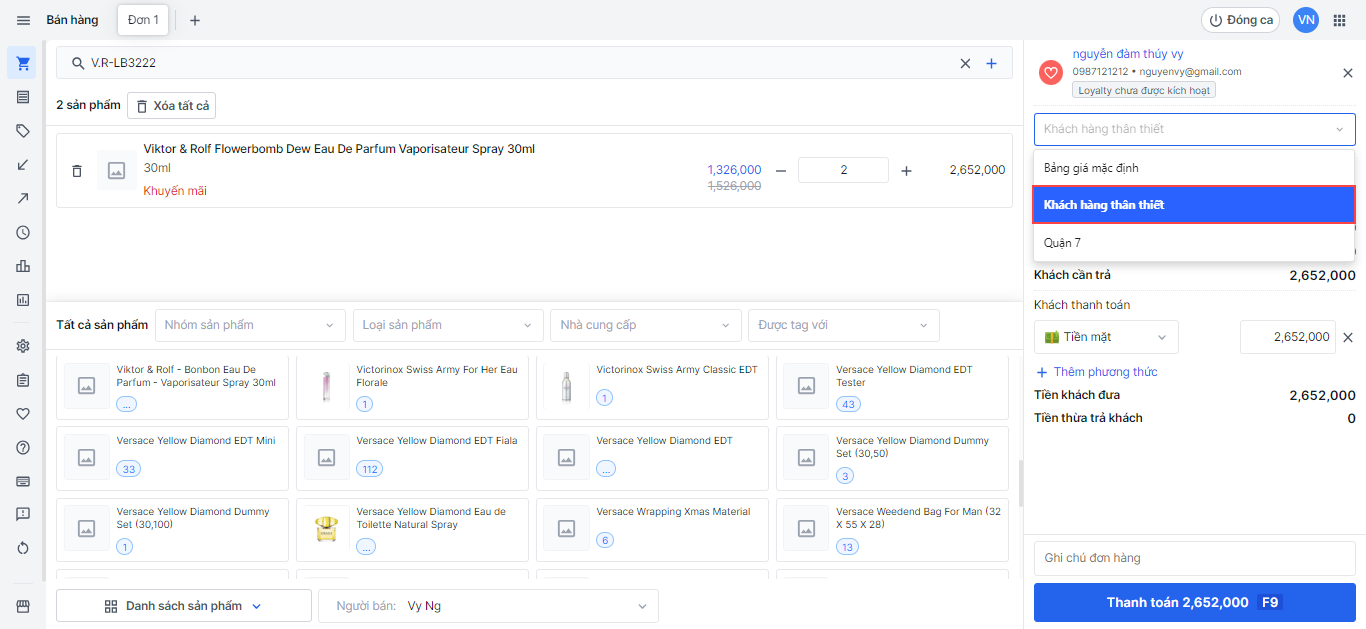
Task: Open the price tag sidebar icon
Action: click(23, 131)
